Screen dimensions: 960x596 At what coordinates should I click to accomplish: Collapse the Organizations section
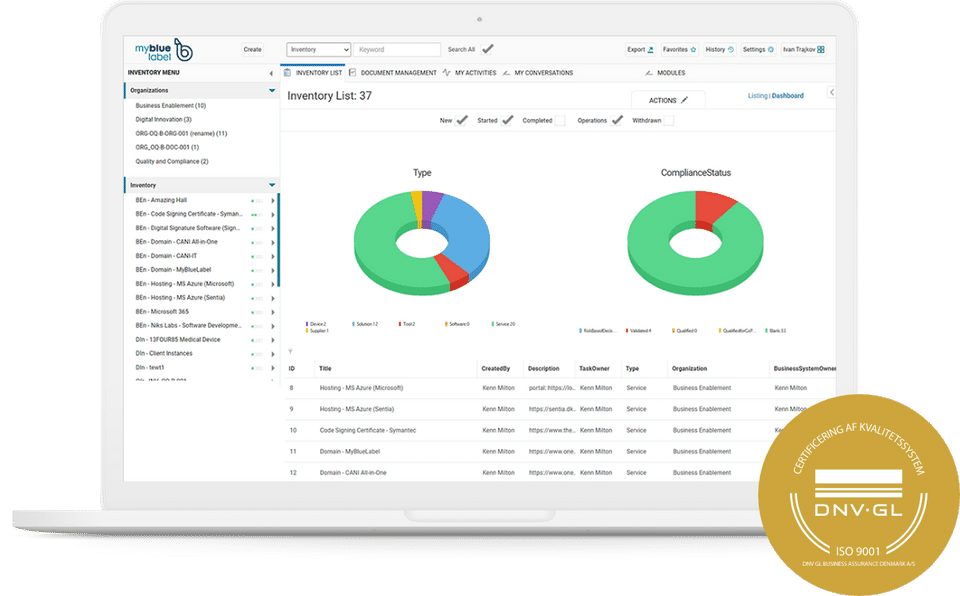click(x=272, y=91)
